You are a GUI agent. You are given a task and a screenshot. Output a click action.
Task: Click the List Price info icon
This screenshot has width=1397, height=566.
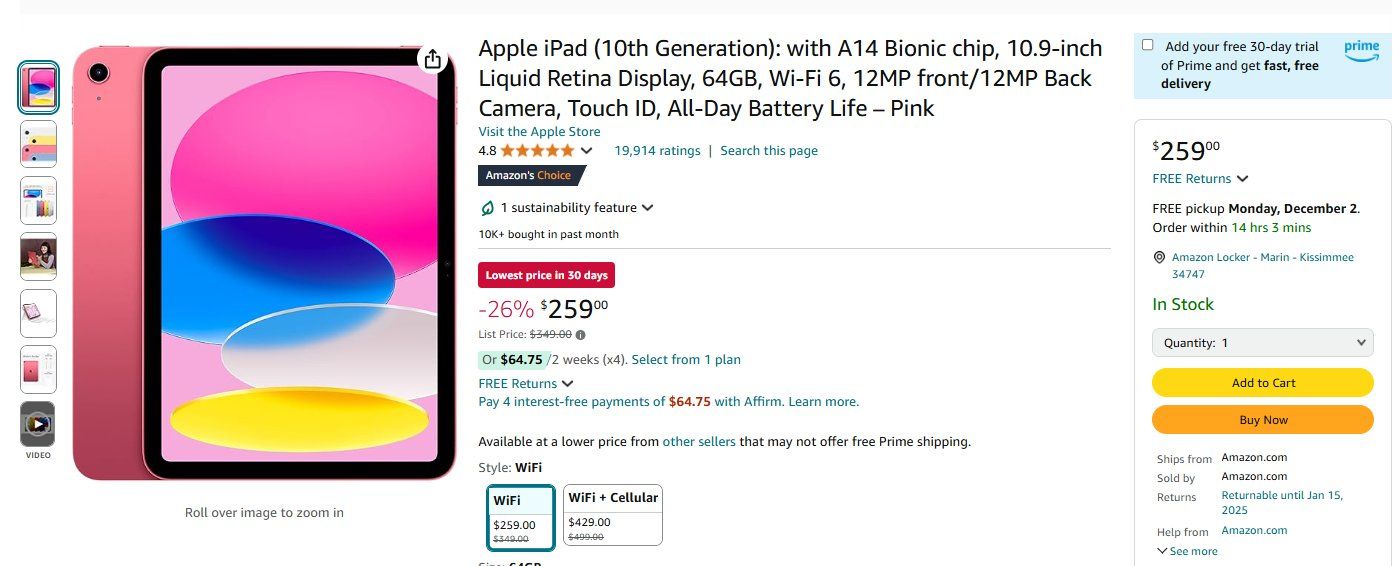coord(581,335)
